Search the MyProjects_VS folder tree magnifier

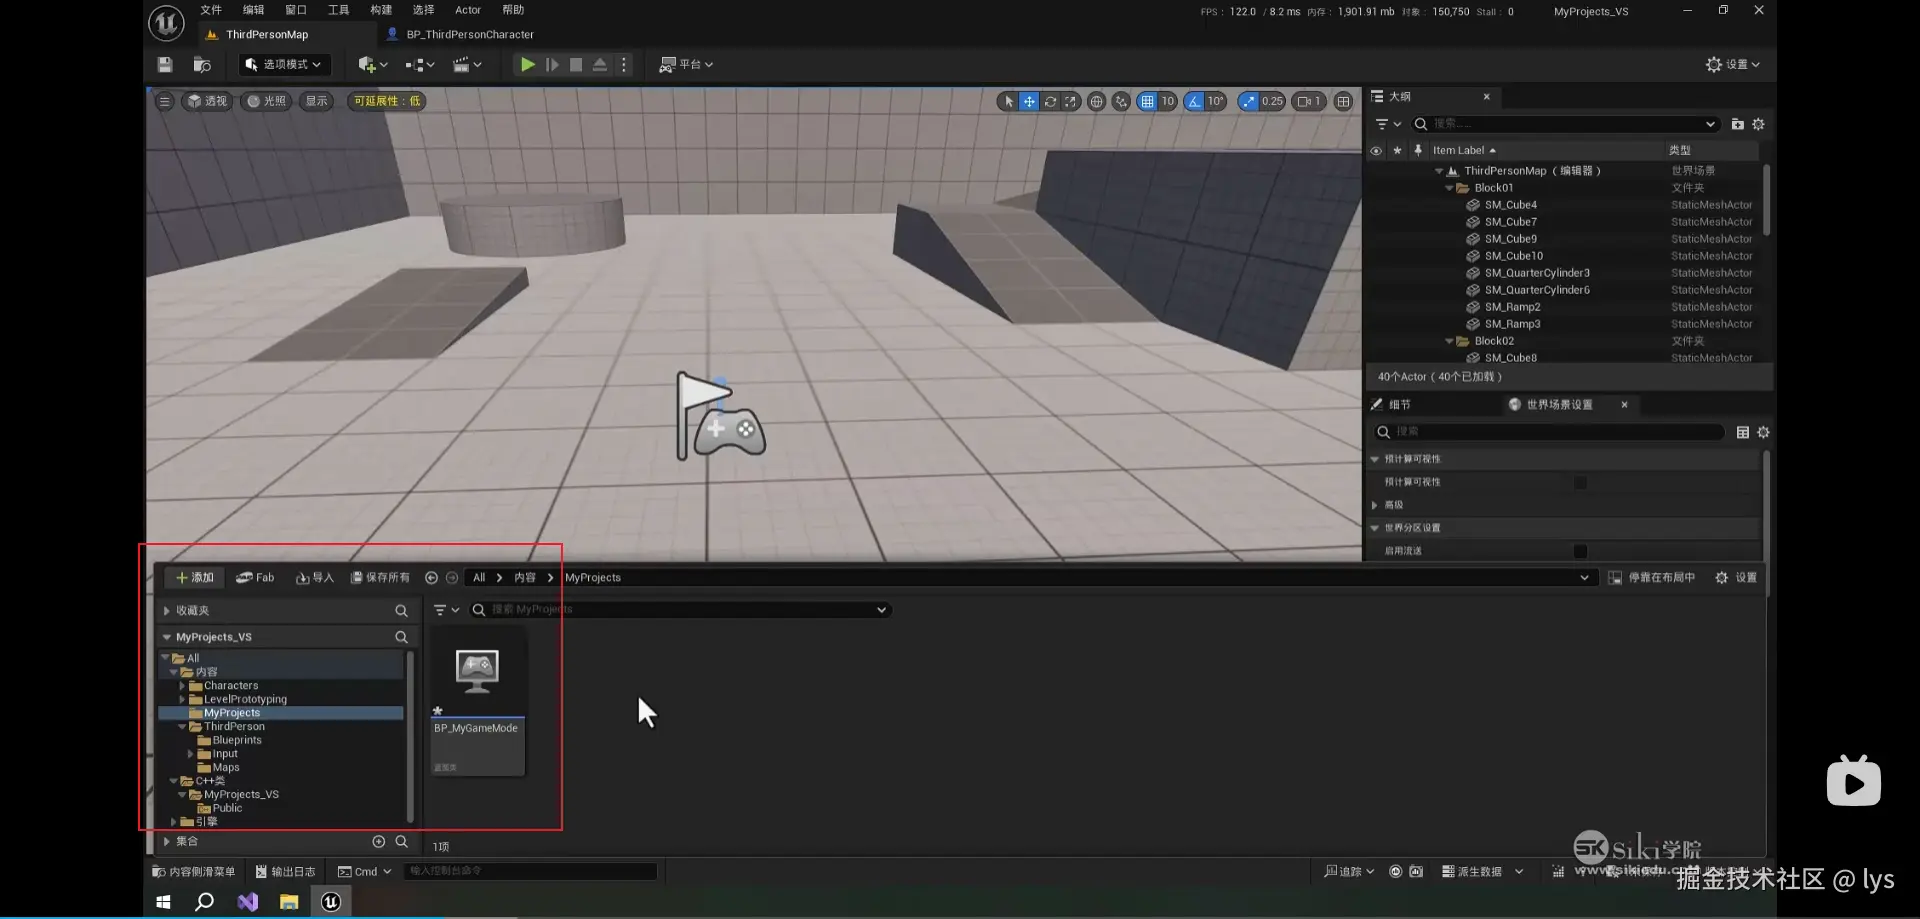coord(401,637)
